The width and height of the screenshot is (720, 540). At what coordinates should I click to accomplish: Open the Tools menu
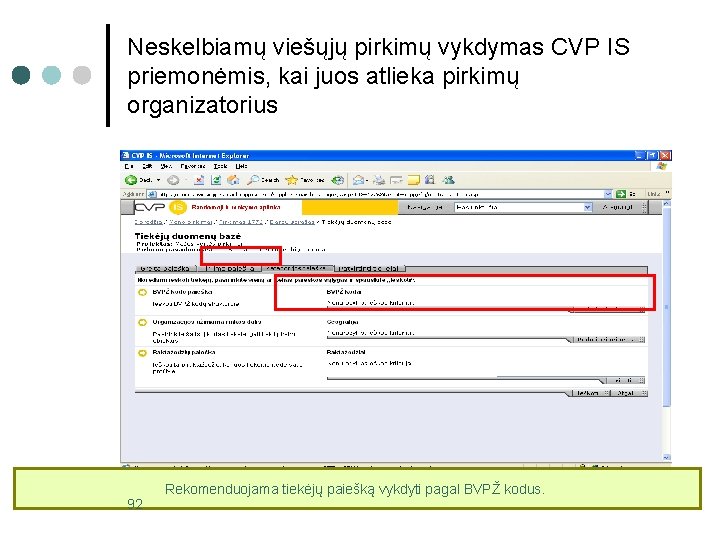pyautogui.click(x=220, y=166)
